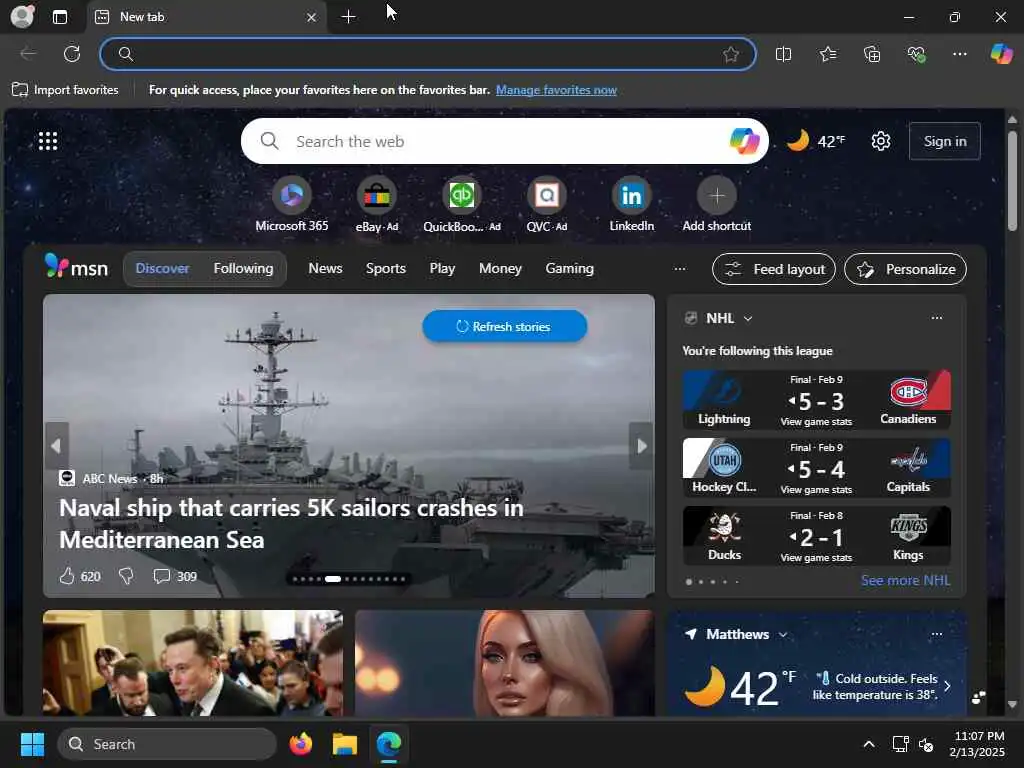Open Copilot sidebar icon
1024x768 pixels.
tap(1002, 54)
